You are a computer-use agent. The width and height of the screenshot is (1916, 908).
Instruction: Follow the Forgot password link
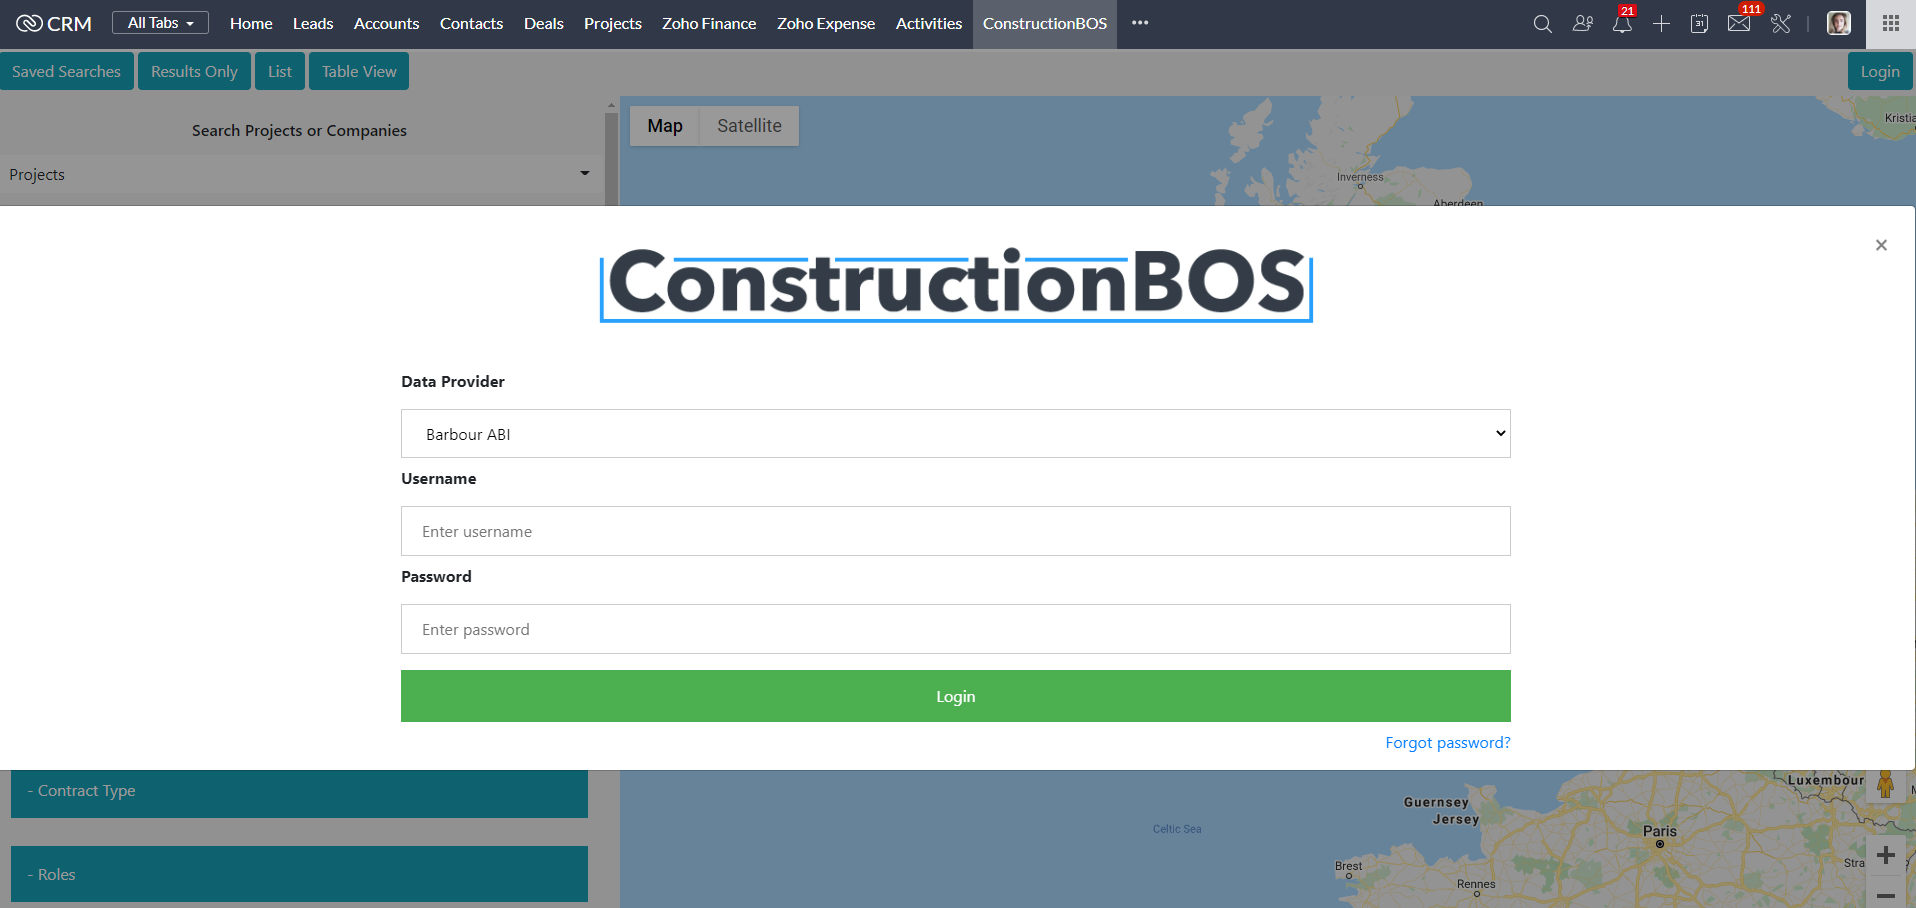[1448, 743]
